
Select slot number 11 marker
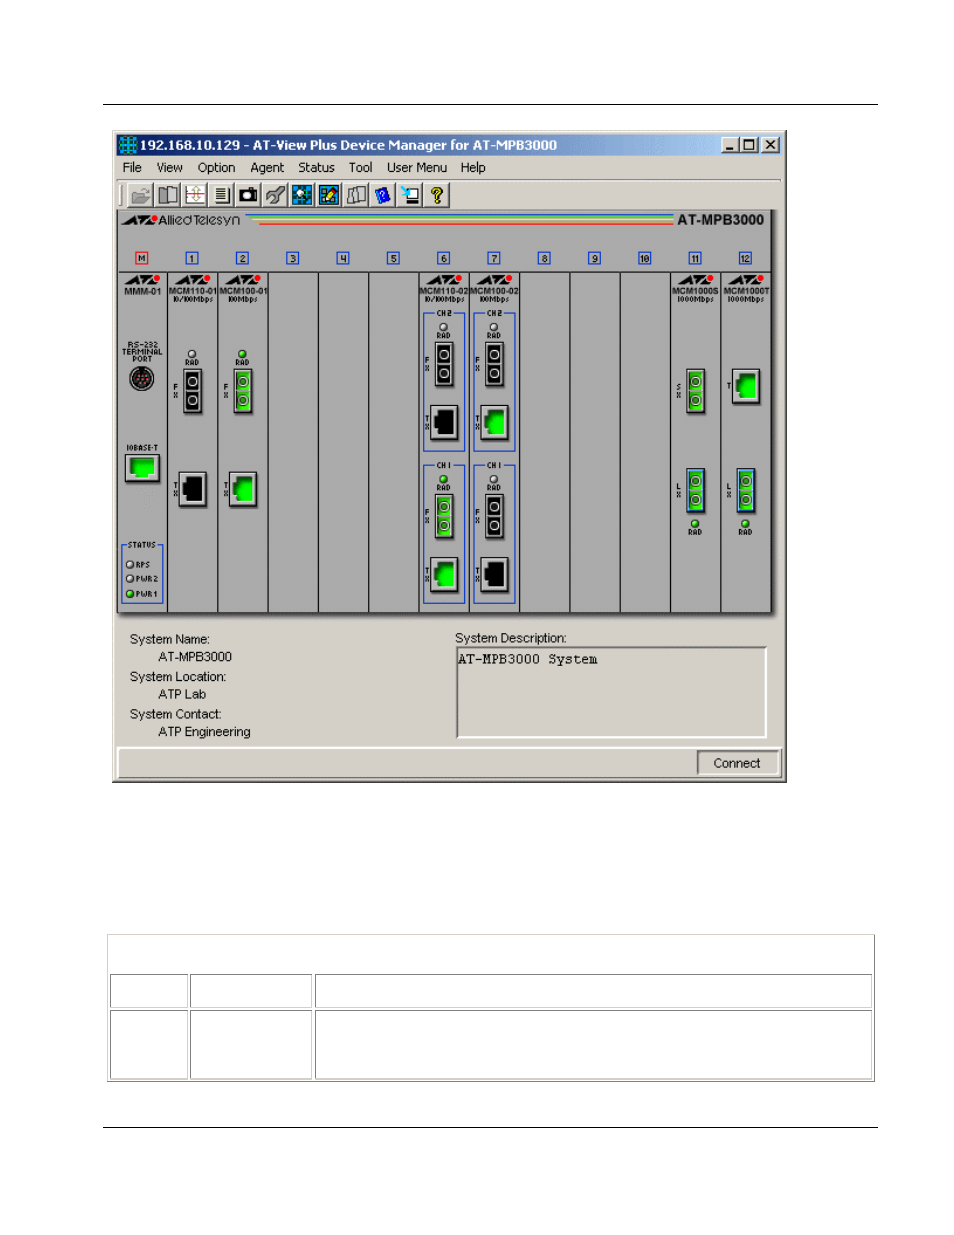click(x=695, y=258)
